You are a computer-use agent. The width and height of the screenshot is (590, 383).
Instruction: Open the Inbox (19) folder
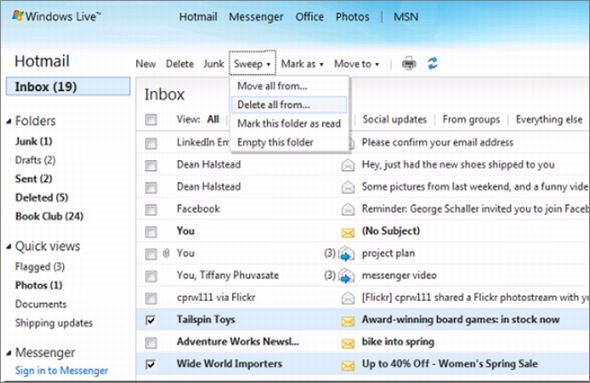pyautogui.click(x=68, y=87)
